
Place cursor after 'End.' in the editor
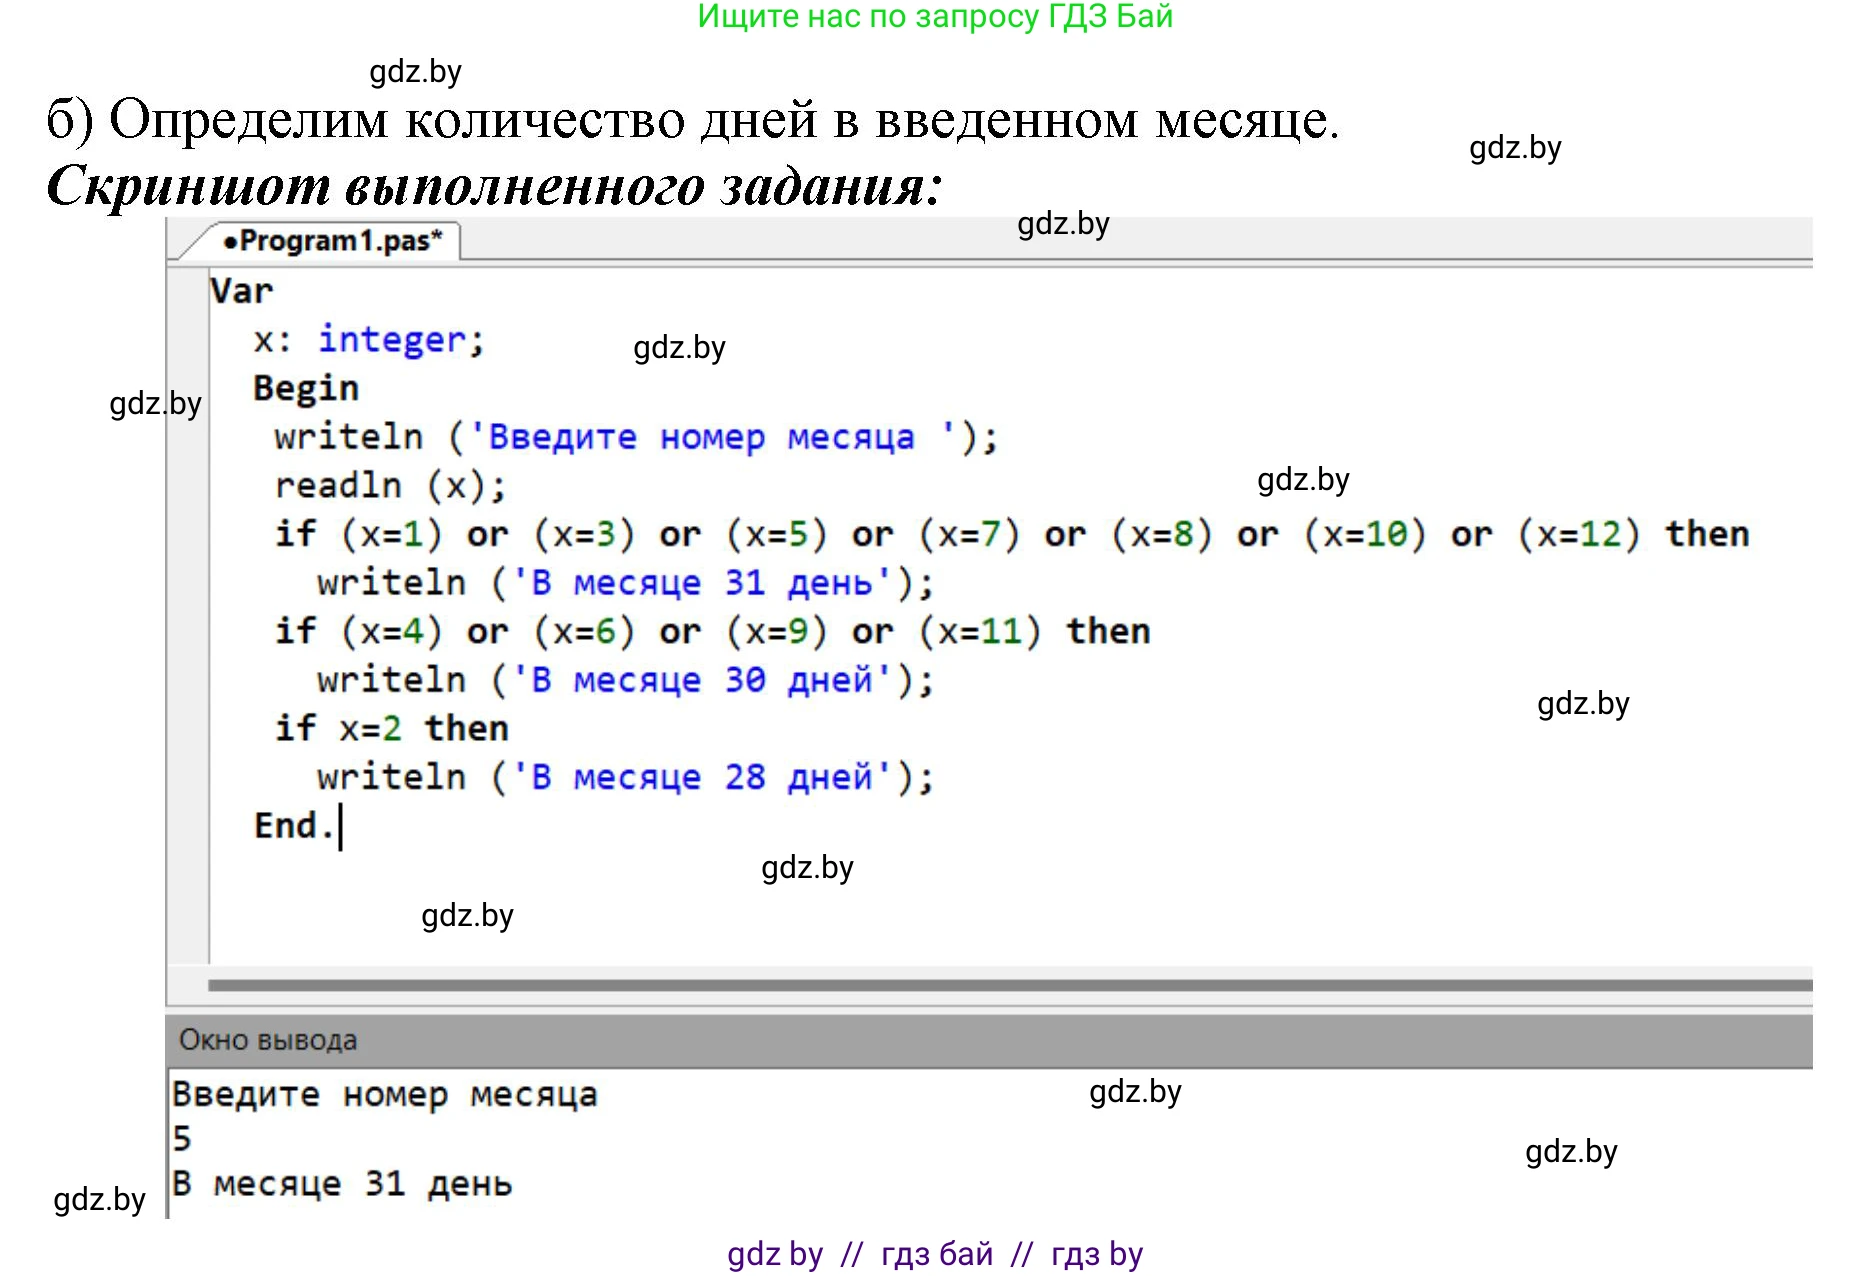(x=338, y=826)
